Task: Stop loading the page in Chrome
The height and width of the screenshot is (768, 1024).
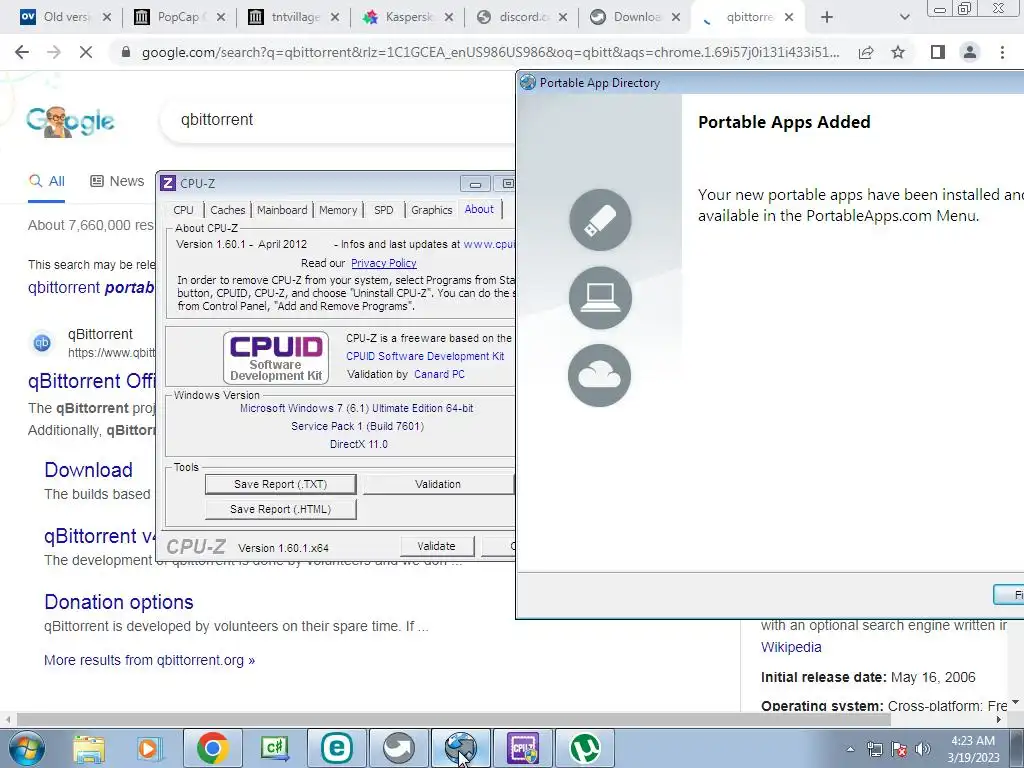Action: [86, 52]
